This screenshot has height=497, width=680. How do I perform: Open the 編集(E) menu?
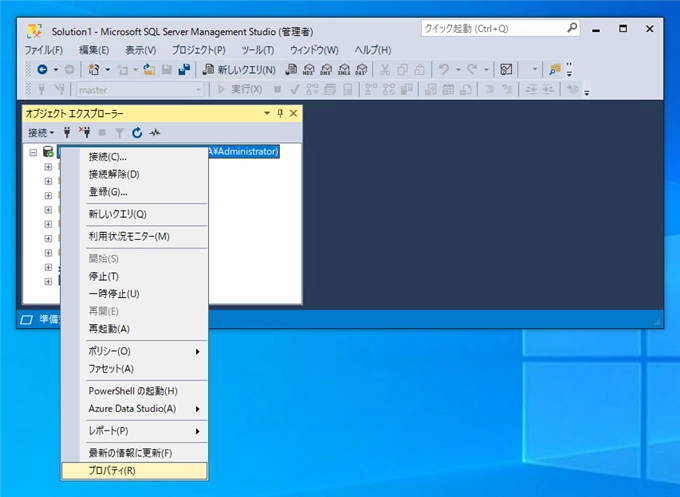coord(94,50)
